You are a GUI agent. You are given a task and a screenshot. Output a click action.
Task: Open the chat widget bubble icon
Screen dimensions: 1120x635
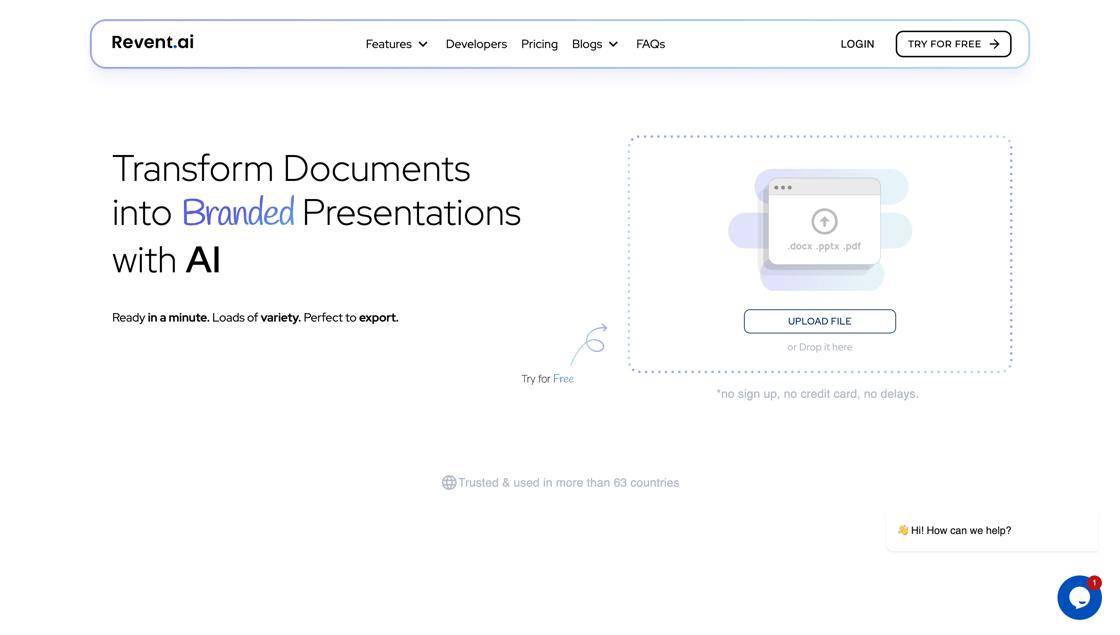click(x=1078, y=598)
